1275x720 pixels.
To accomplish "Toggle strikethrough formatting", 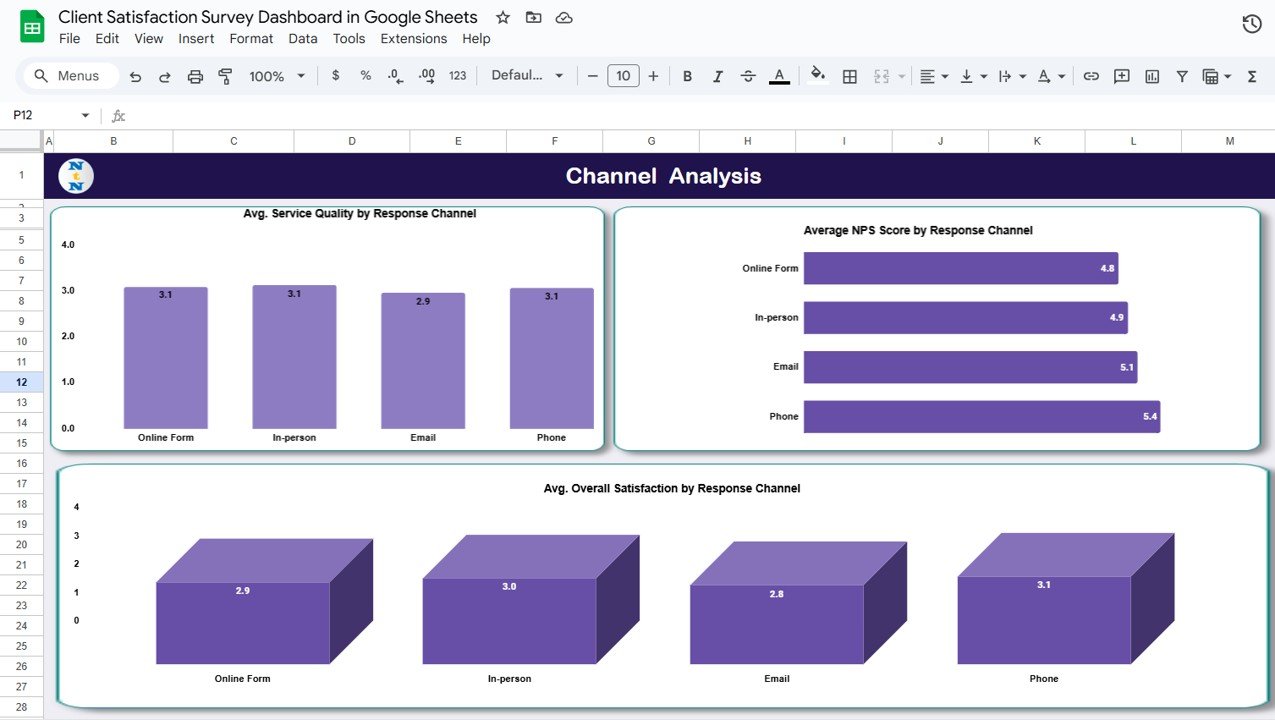I will [748, 76].
